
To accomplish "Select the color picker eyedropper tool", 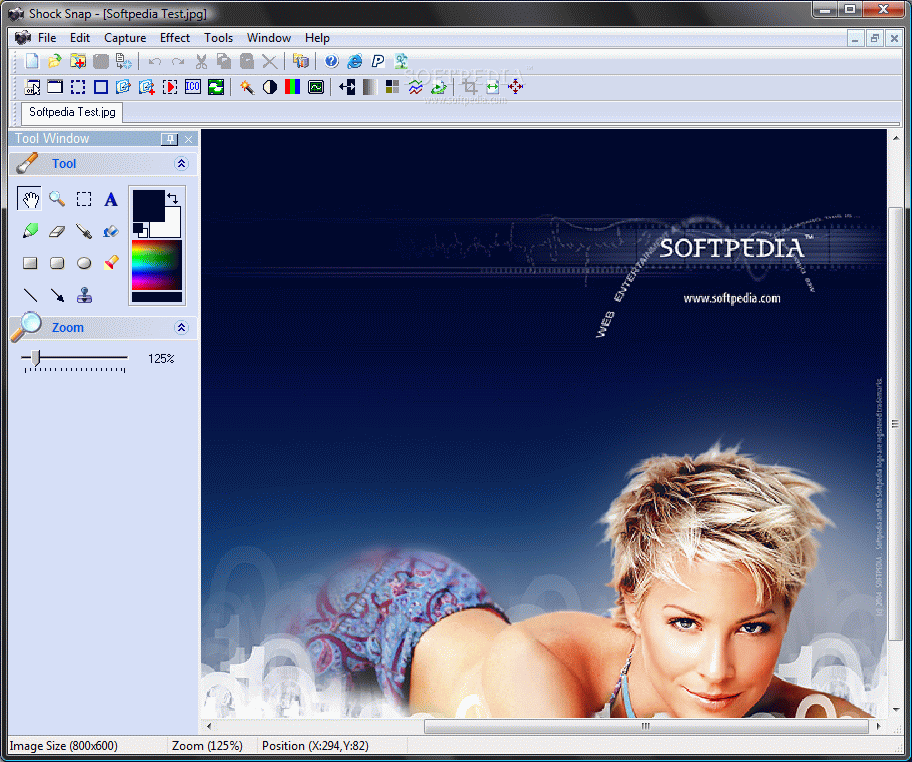I will (84, 232).
